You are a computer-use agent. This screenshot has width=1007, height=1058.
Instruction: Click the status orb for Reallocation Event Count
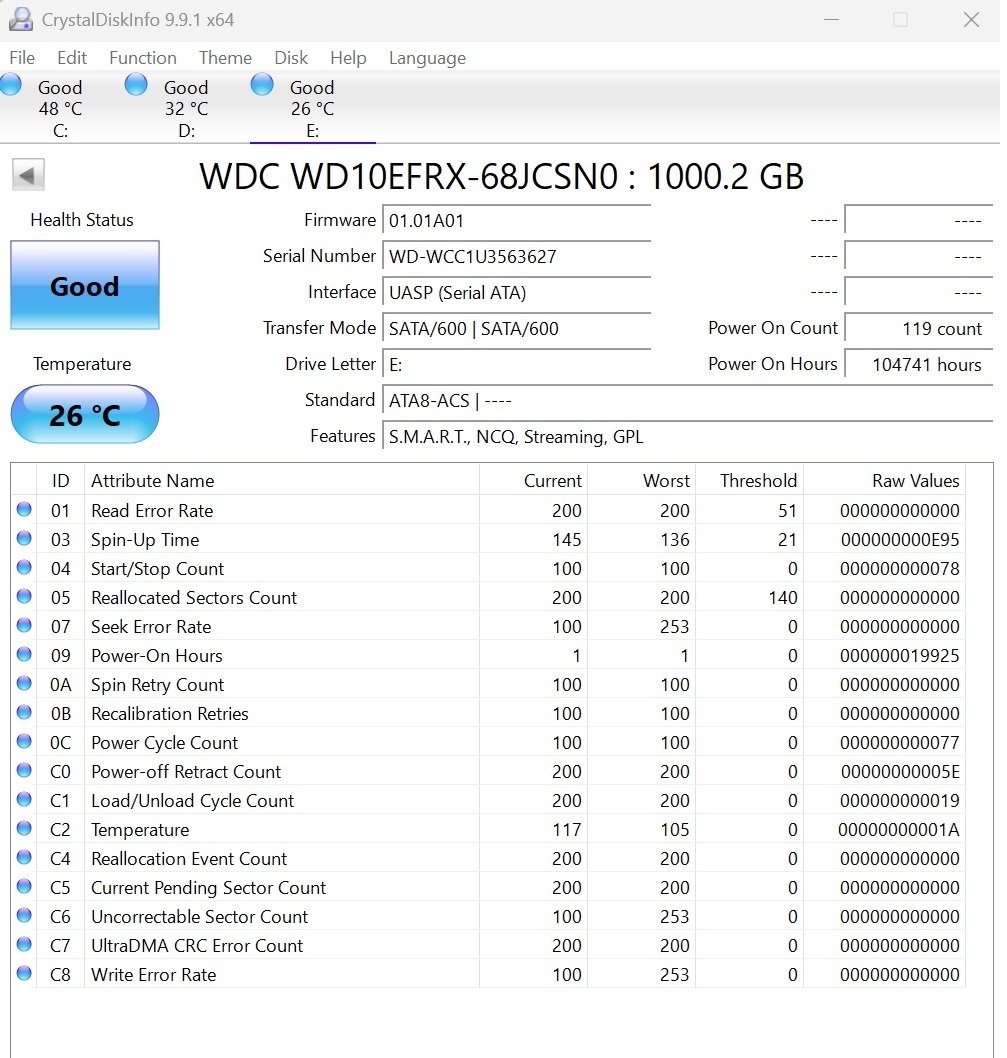click(24, 858)
